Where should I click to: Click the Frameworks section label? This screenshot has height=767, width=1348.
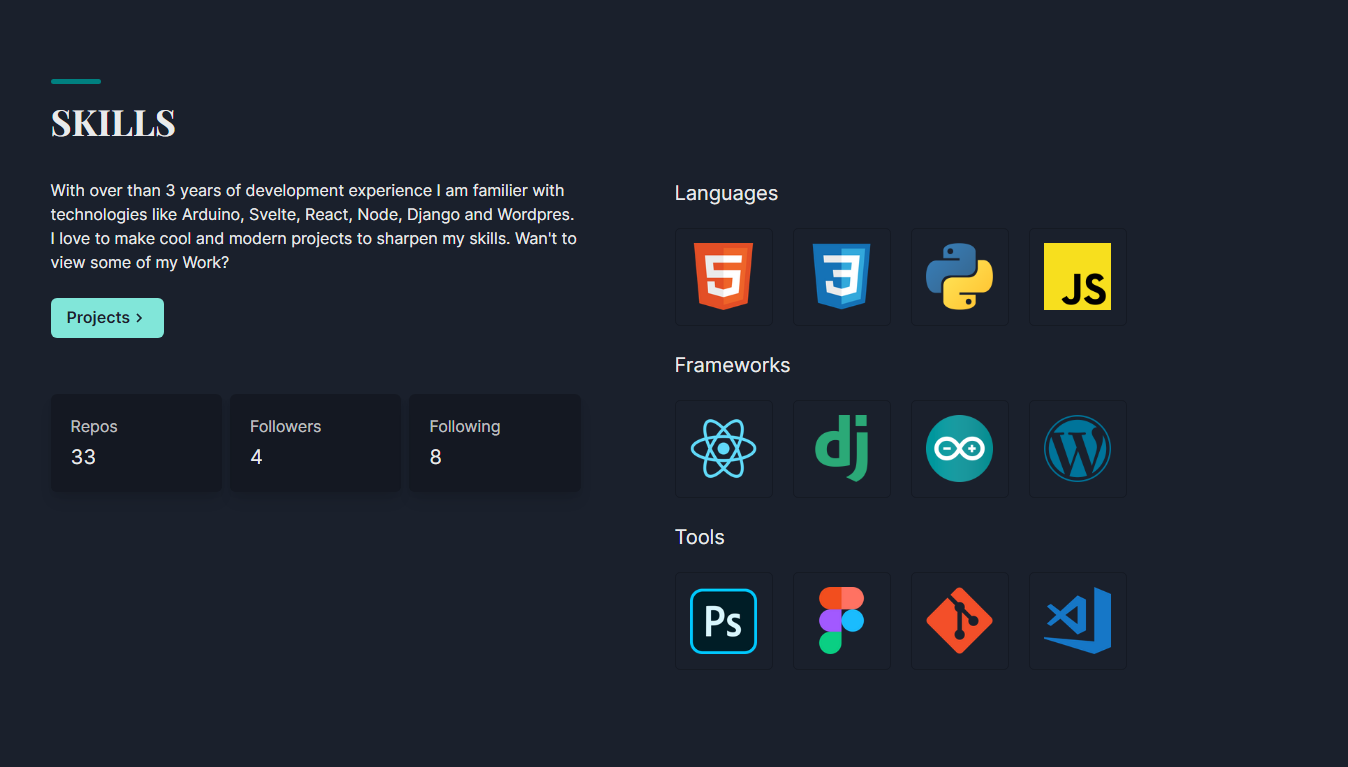[732, 365]
